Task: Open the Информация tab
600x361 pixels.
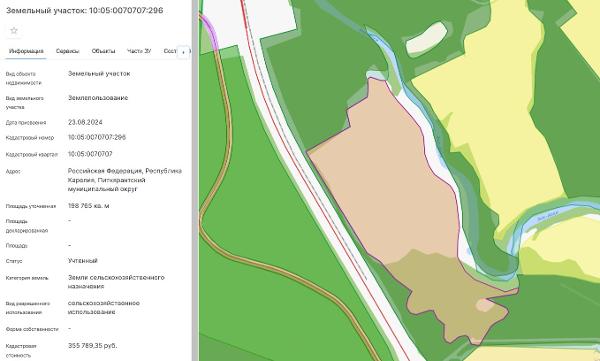Action: click(x=26, y=51)
